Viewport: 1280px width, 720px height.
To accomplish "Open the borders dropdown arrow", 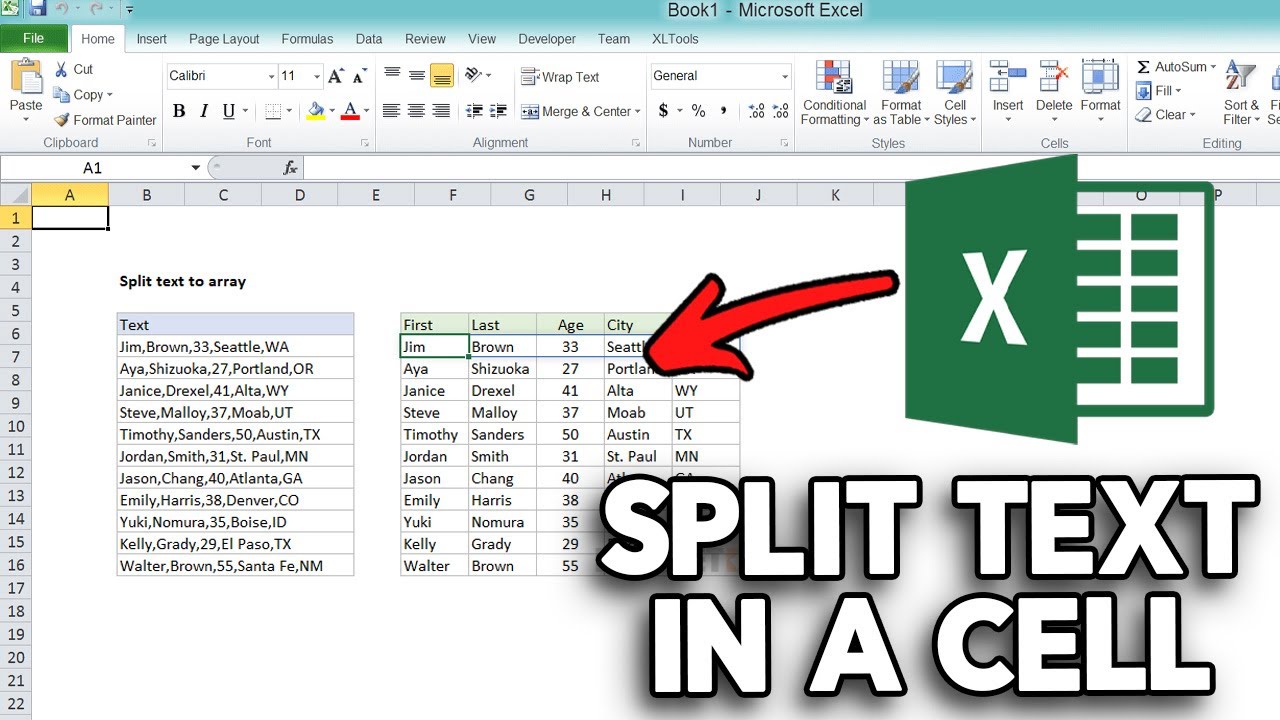I will click(x=291, y=111).
